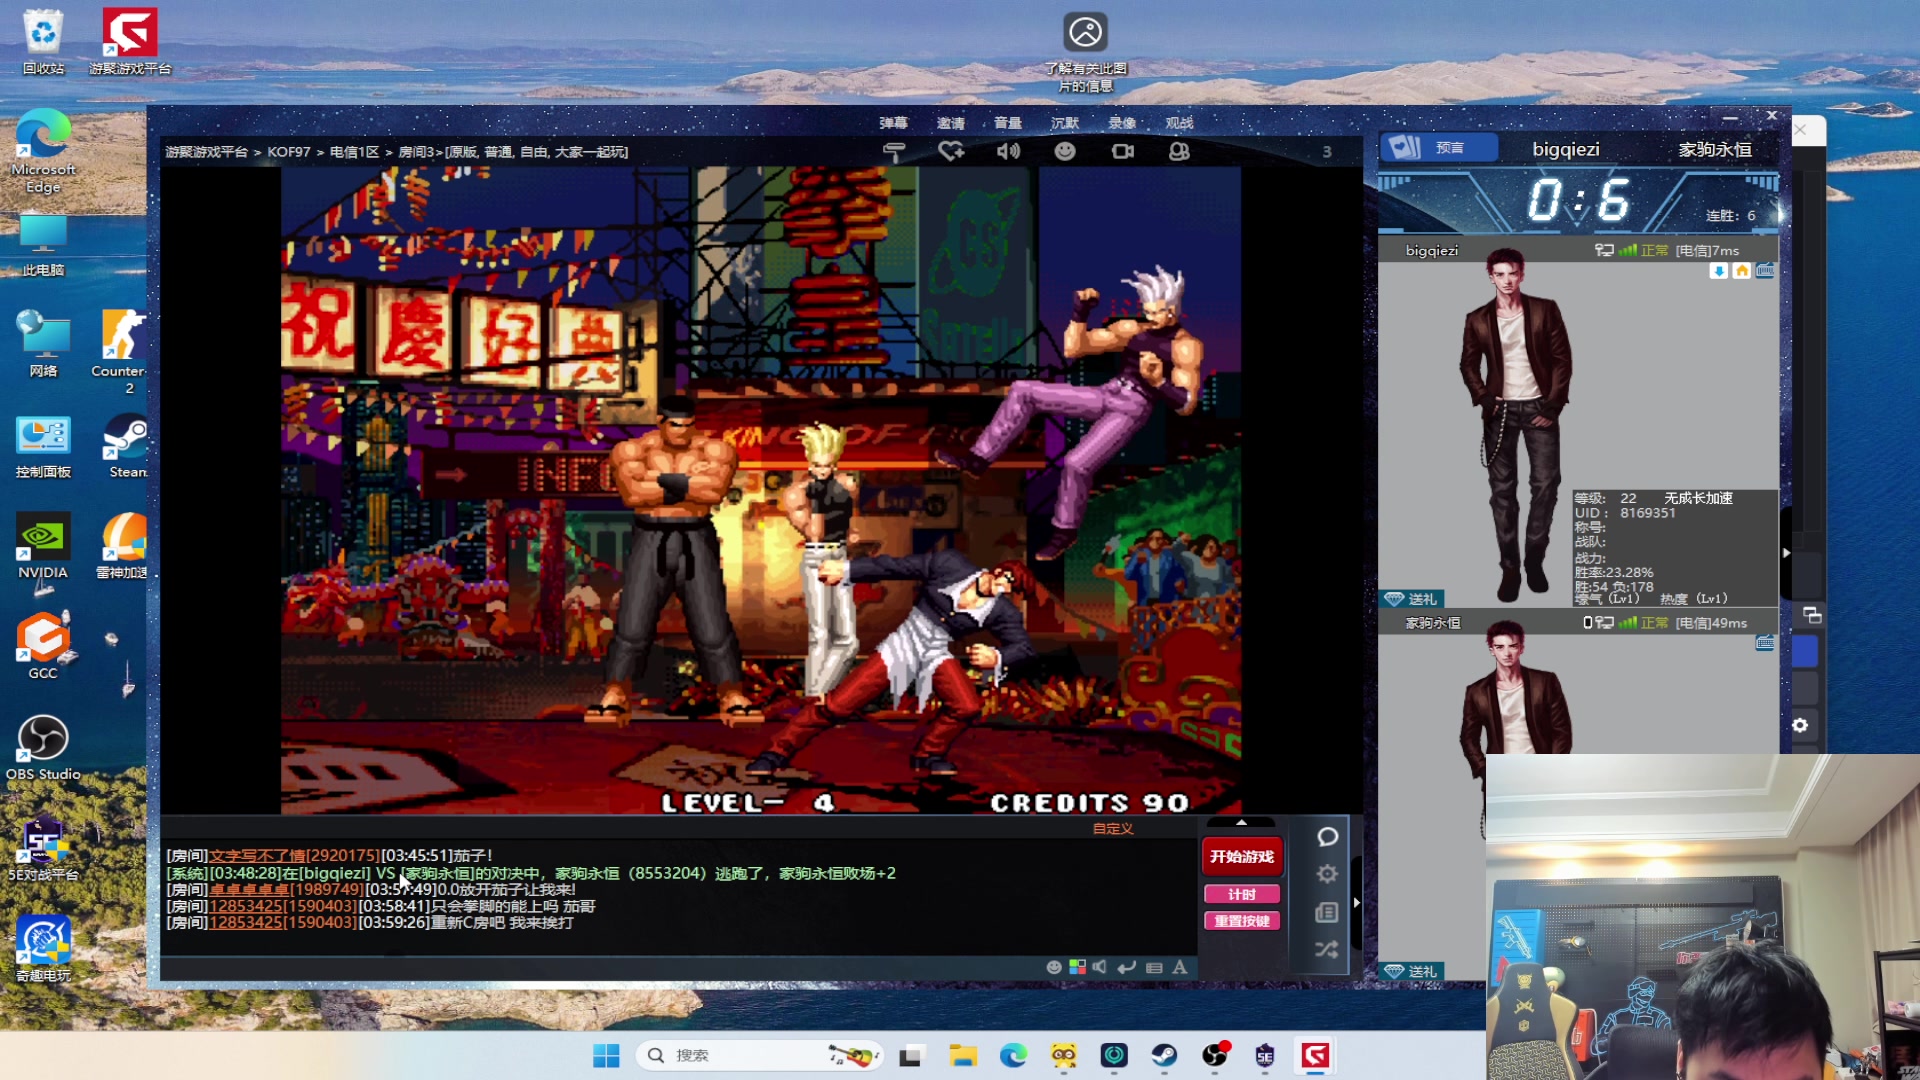Open font settings 'A' icon in chat toolbar
Screen dimensions: 1920x1080
(1180, 967)
